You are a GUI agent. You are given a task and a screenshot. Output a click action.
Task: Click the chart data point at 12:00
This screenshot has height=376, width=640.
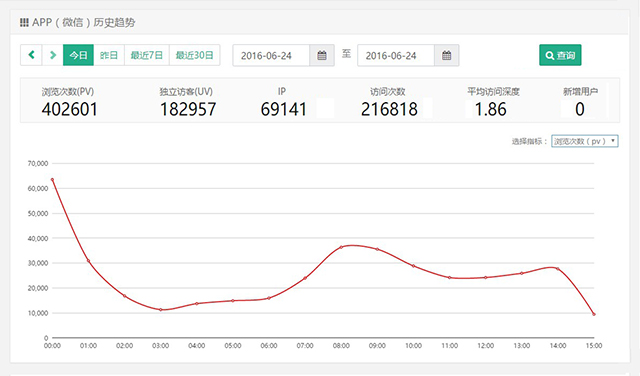[486, 278]
